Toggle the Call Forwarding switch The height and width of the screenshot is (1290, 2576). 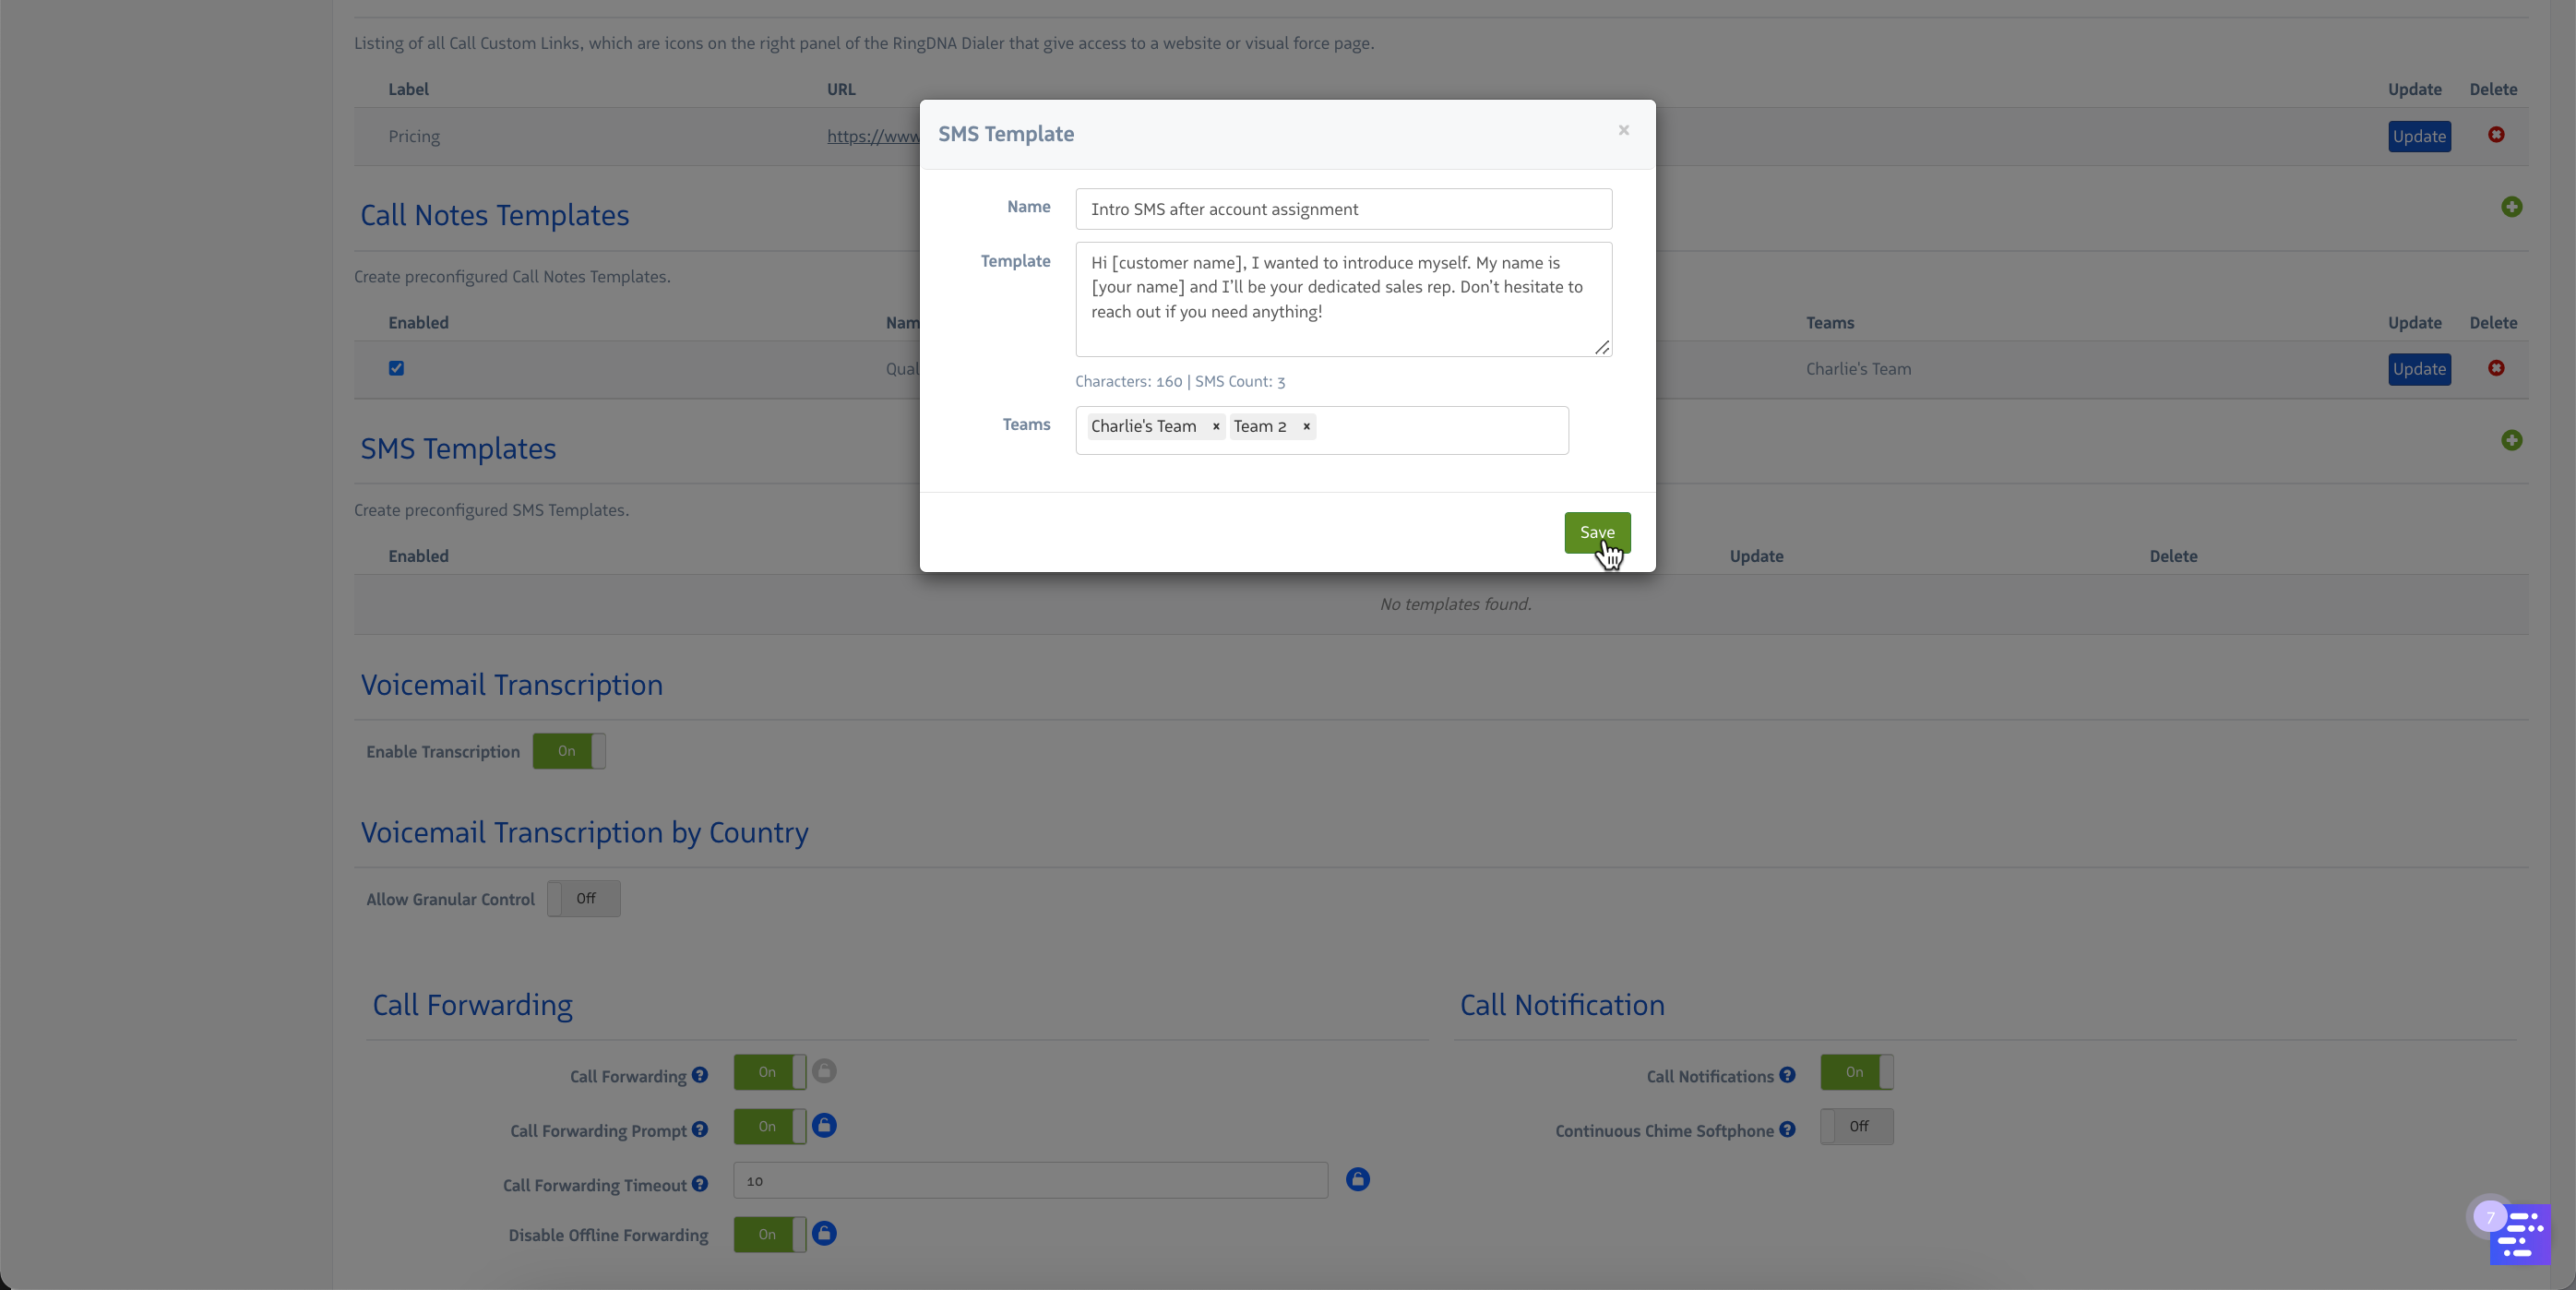(x=770, y=1072)
